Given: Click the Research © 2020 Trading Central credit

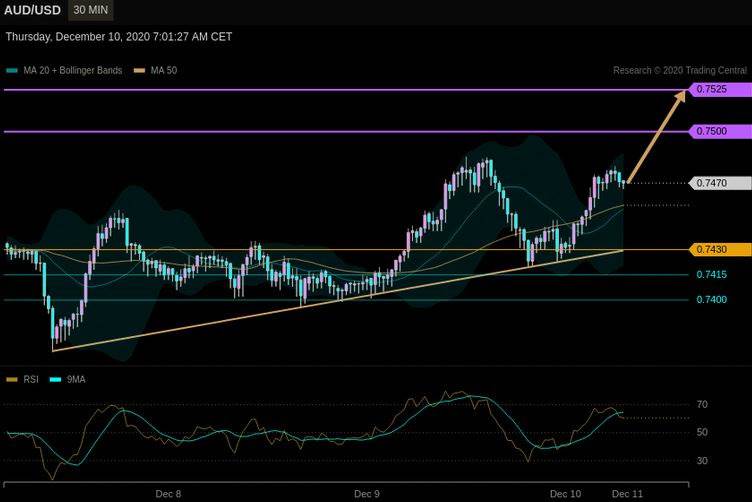Looking at the screenshot, I should pyautogui.click(x=680, y=70).
